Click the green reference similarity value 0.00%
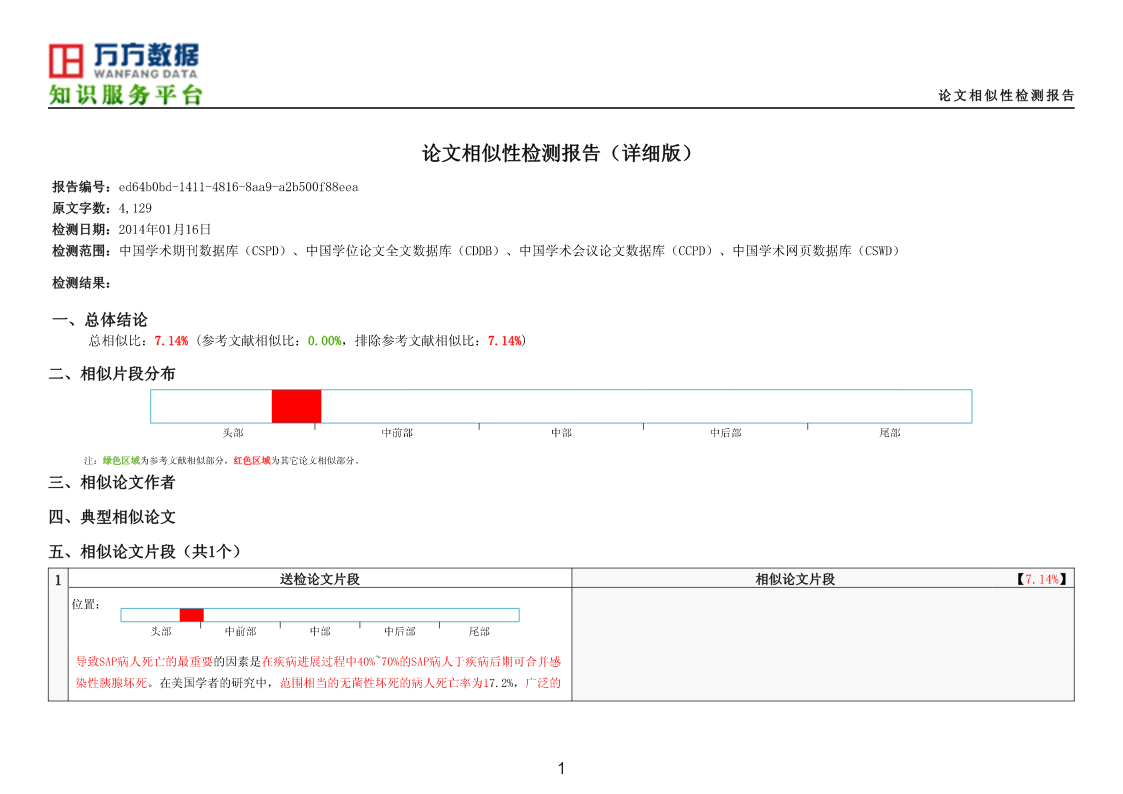Viewport: 1123px width, 794px height. [x=324, y=341]
